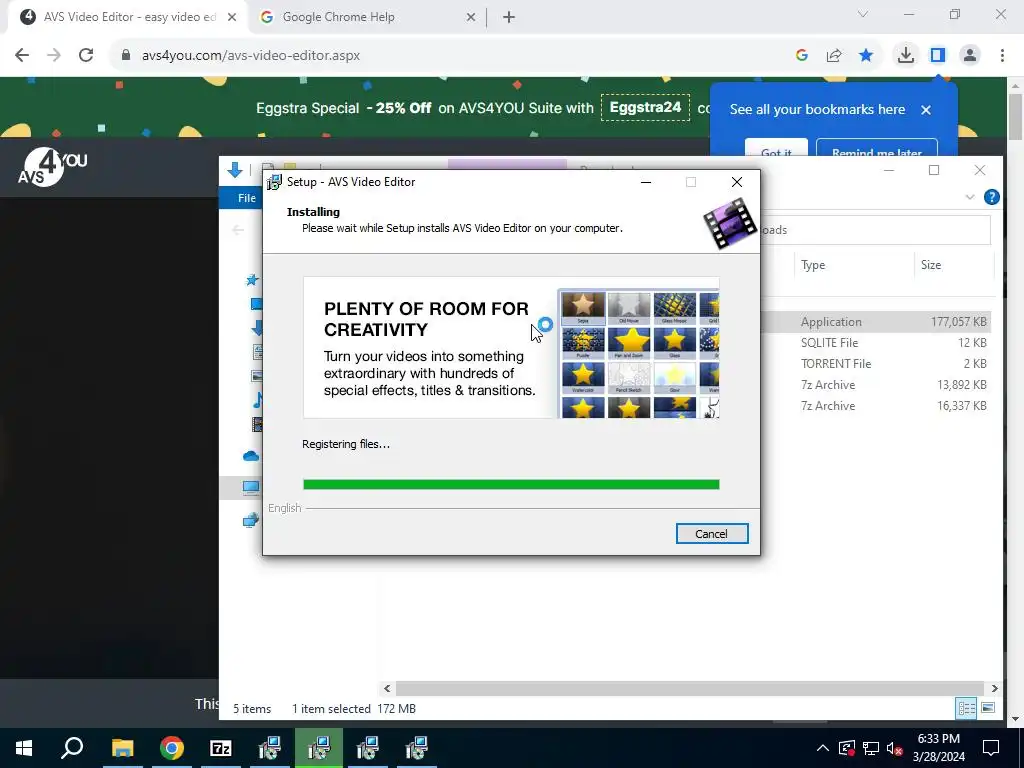The height and width of the screenshot is (768, 1024).
Task: Sort by the Size column header
Action: click(931, 264)
